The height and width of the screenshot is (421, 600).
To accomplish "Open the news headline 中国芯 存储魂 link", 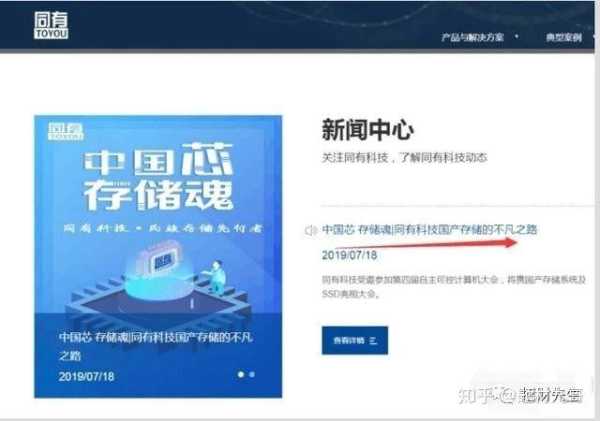I will pos(429,230).
